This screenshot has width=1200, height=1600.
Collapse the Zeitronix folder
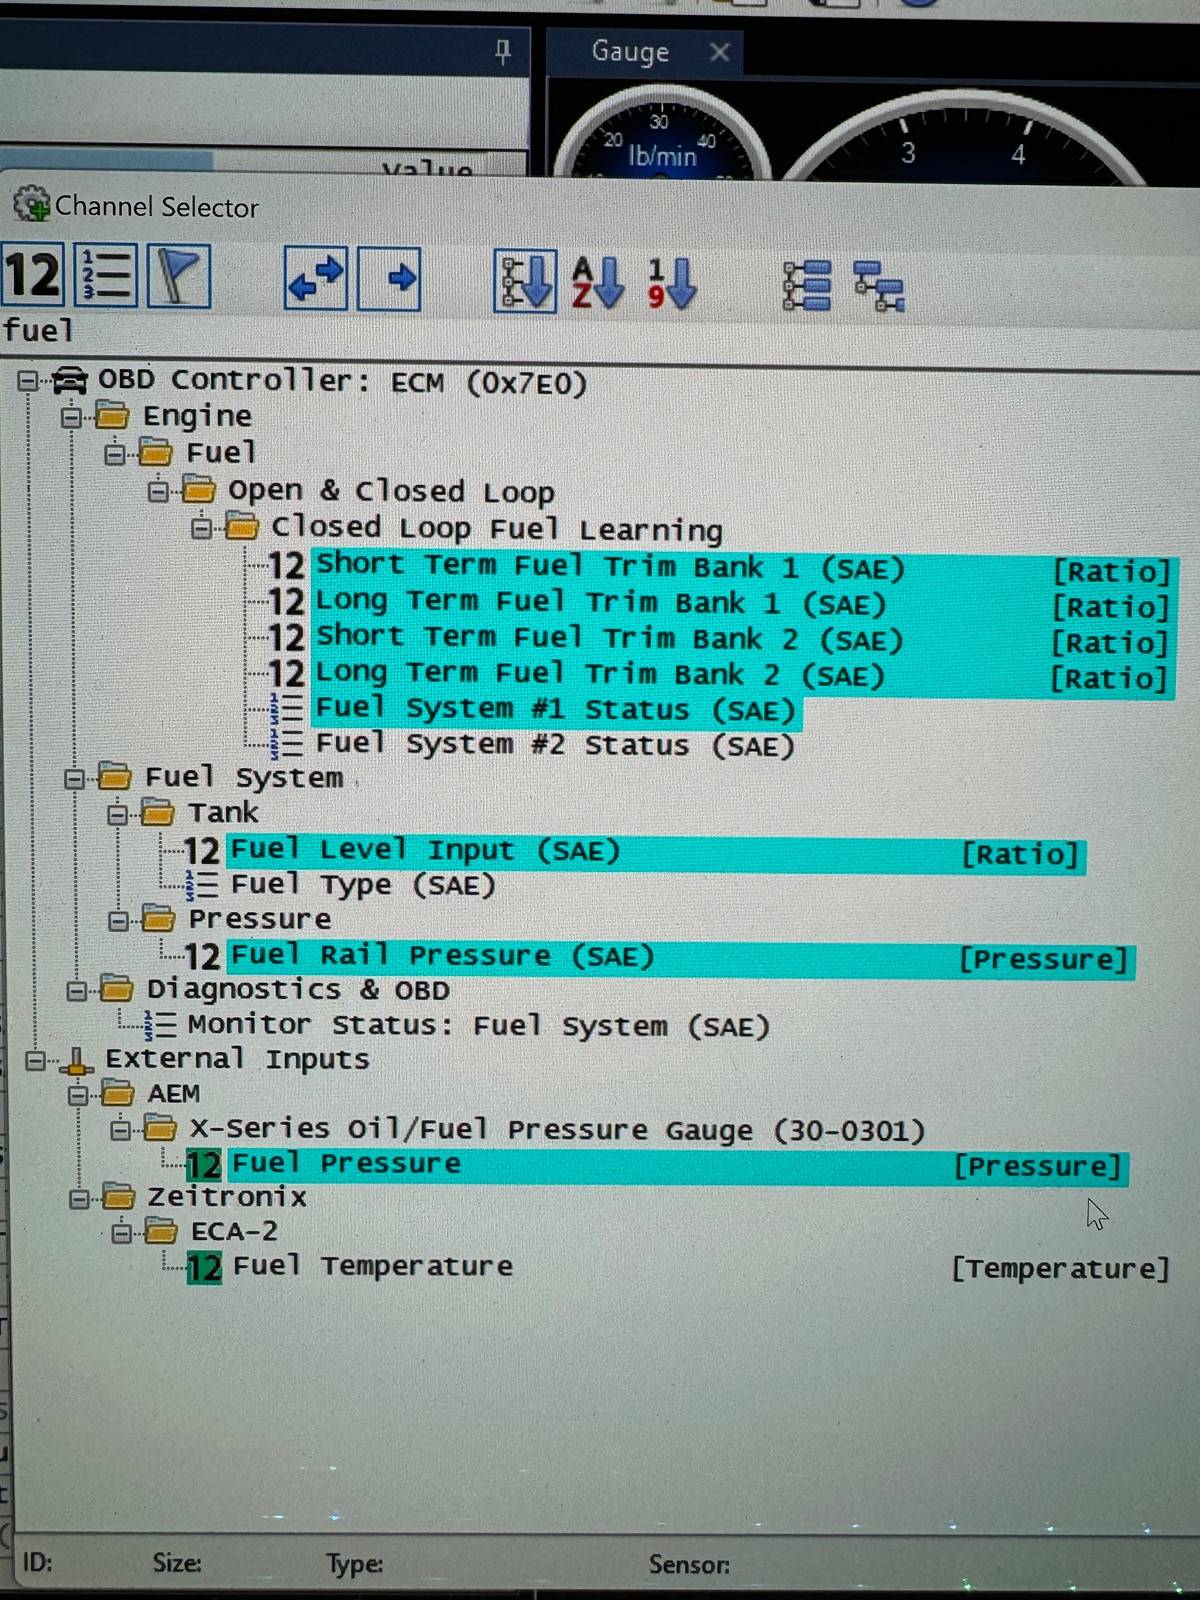tap(78, 1198)
